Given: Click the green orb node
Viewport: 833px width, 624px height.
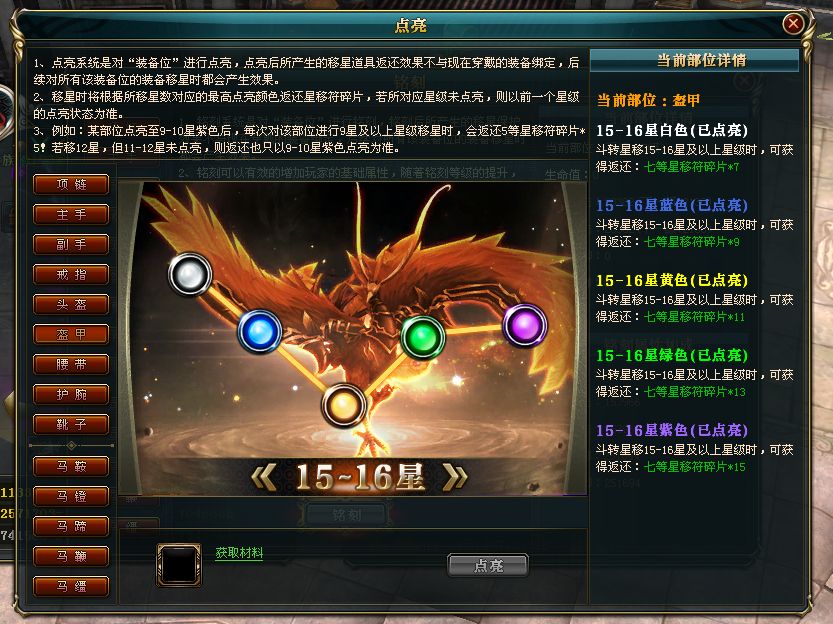Looking at the screenshot, I should (x=423, y=337).
